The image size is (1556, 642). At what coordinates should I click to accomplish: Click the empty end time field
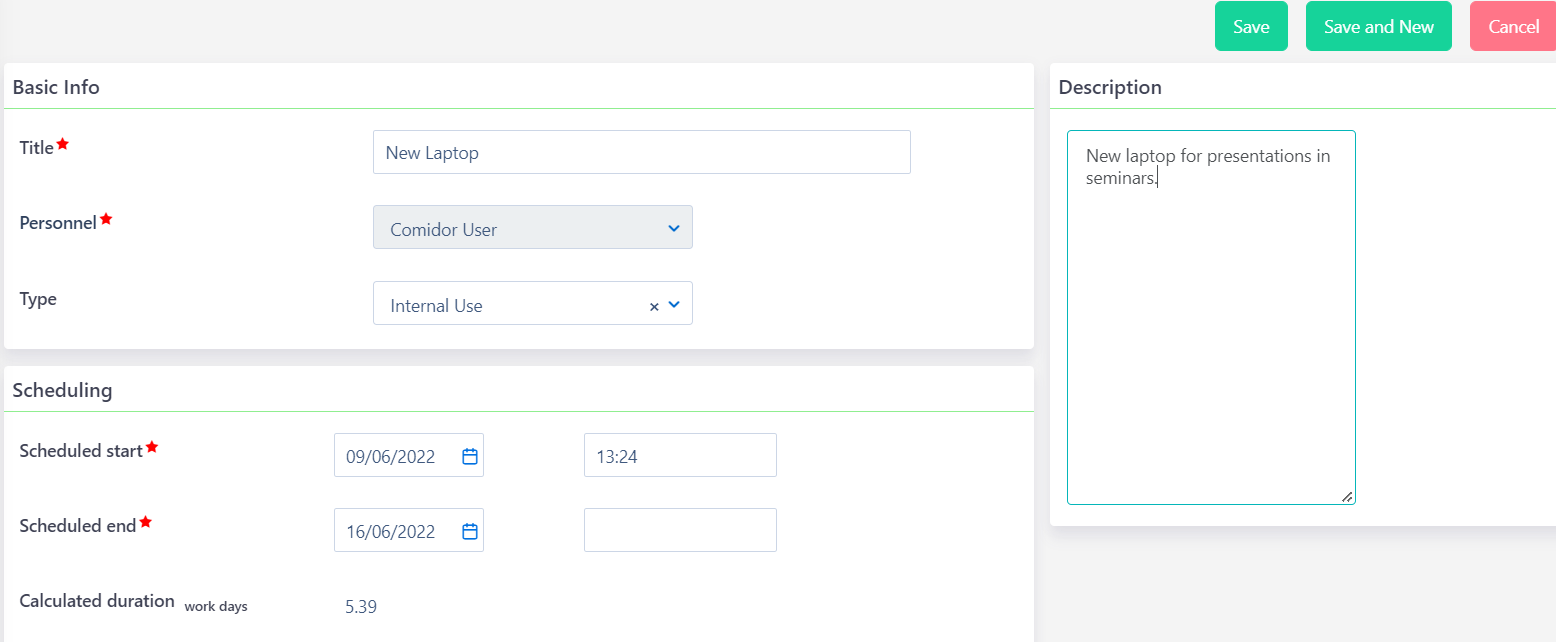pyautogui.click(x=679, y=530)
